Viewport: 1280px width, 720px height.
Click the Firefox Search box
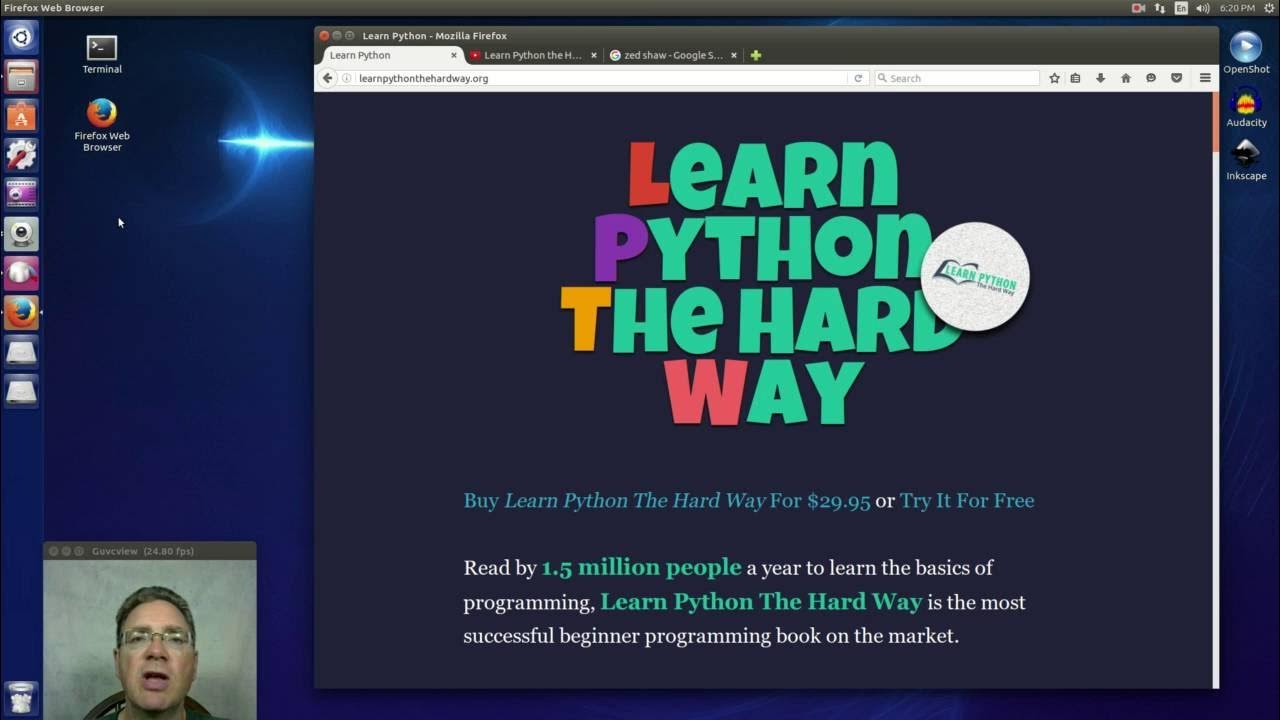point(957,78)
